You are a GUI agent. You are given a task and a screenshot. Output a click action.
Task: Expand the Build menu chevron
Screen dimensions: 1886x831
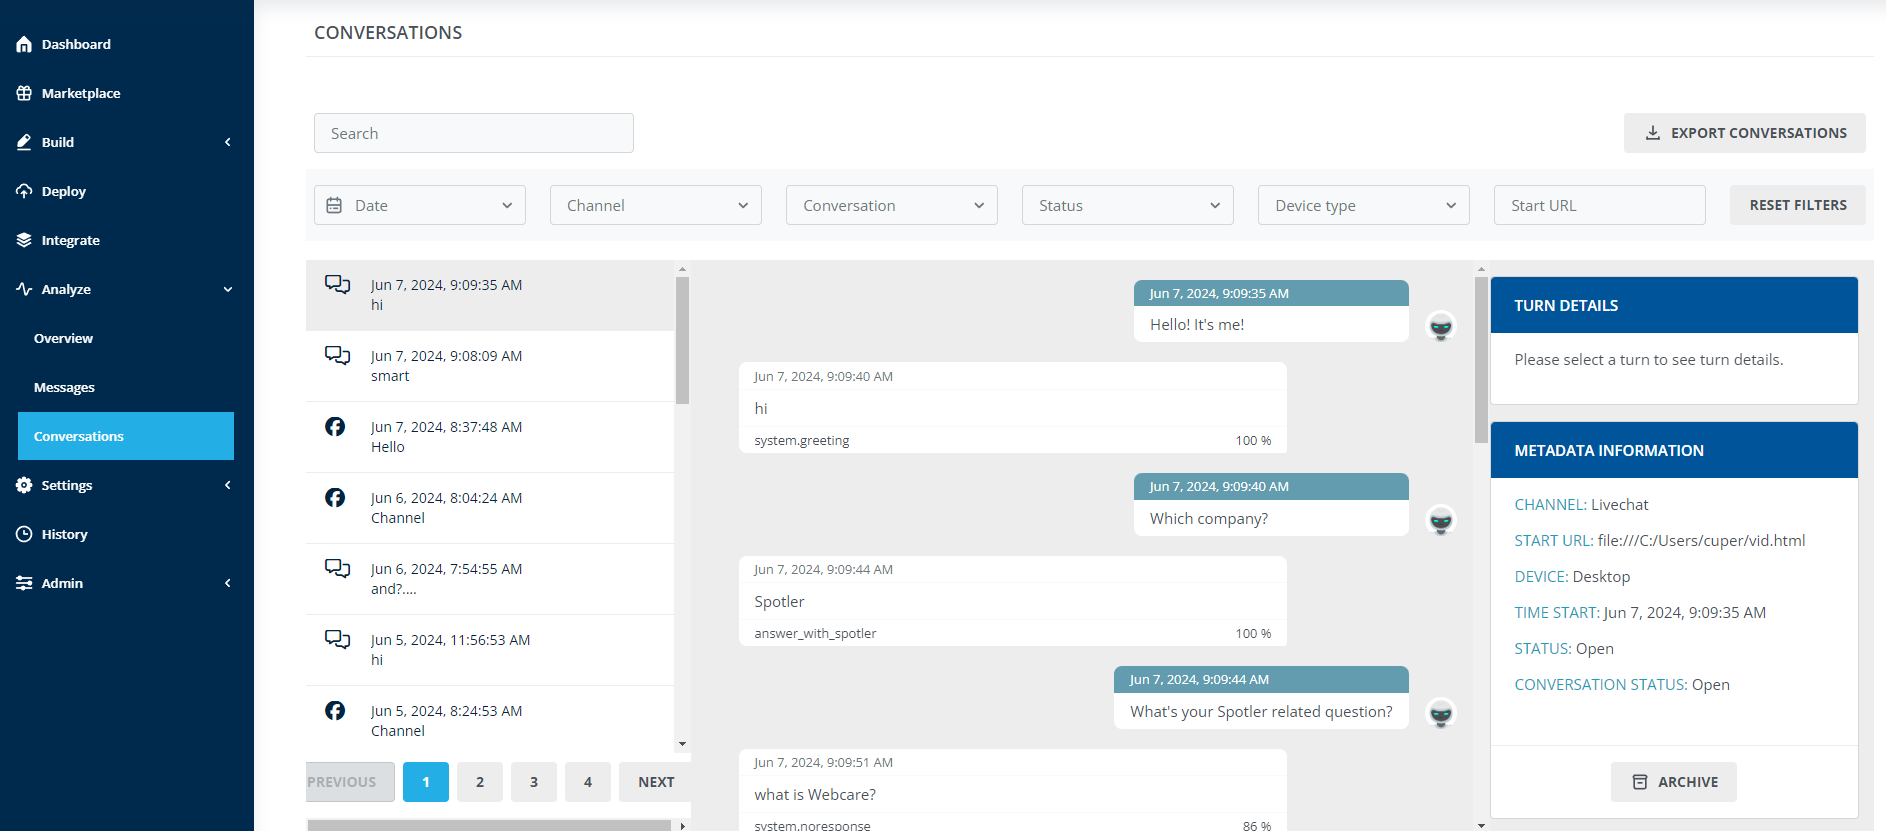pos(227,142)
